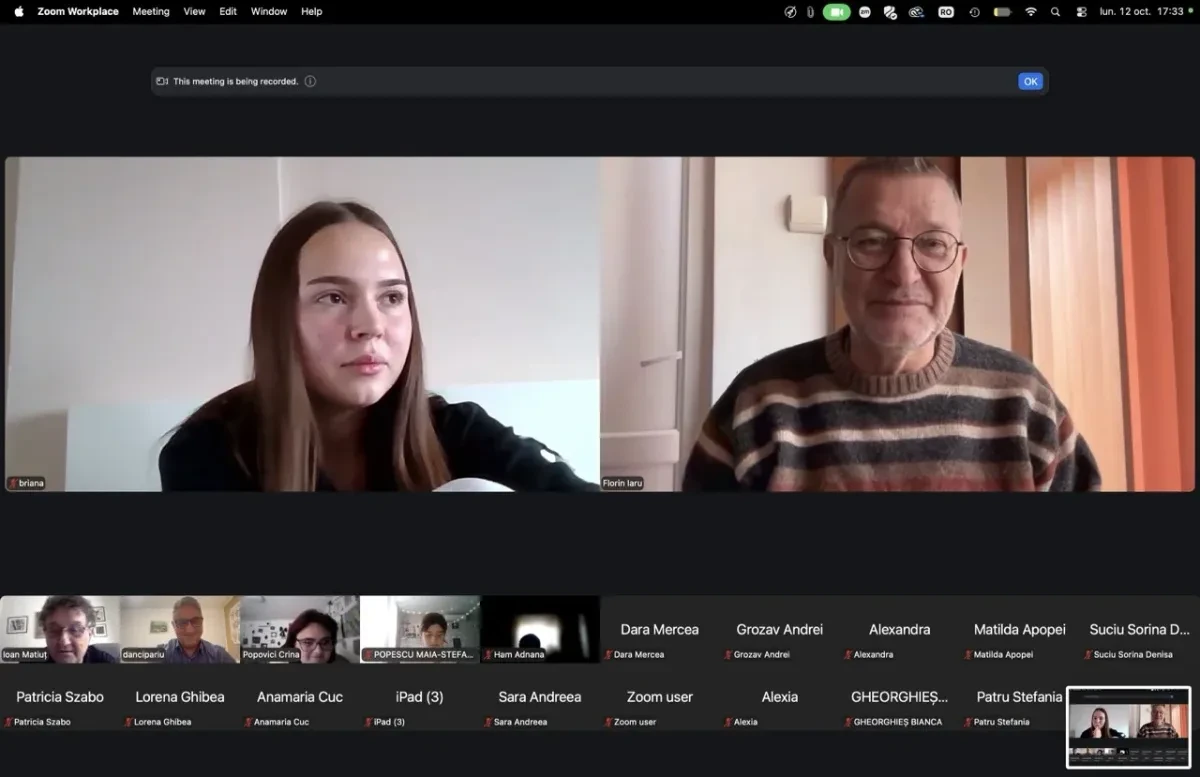Screen dimensions: 1200x777
Task: Click the shield security icon in the menu bar
Action: [x=890, y=12]
